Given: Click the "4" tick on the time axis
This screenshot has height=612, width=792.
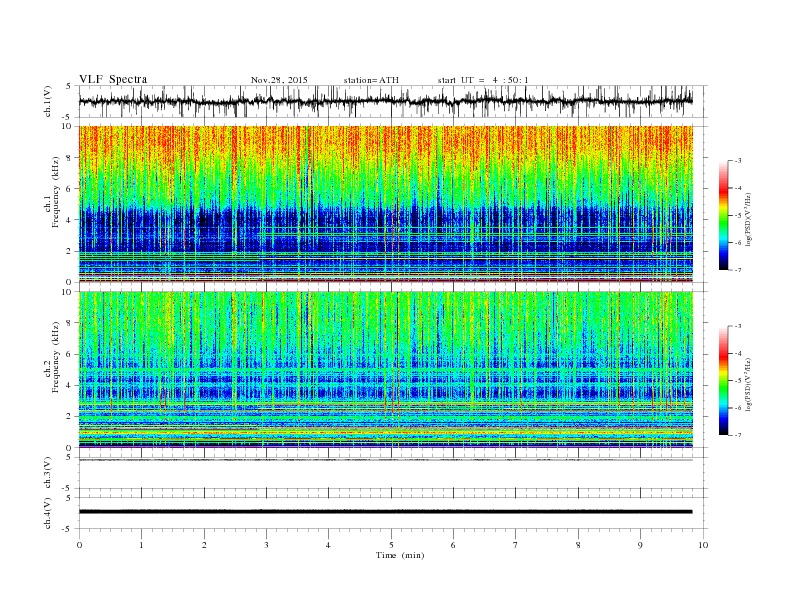Looking at the screenshot, I should pyautogui.click(x=328, y=545).
